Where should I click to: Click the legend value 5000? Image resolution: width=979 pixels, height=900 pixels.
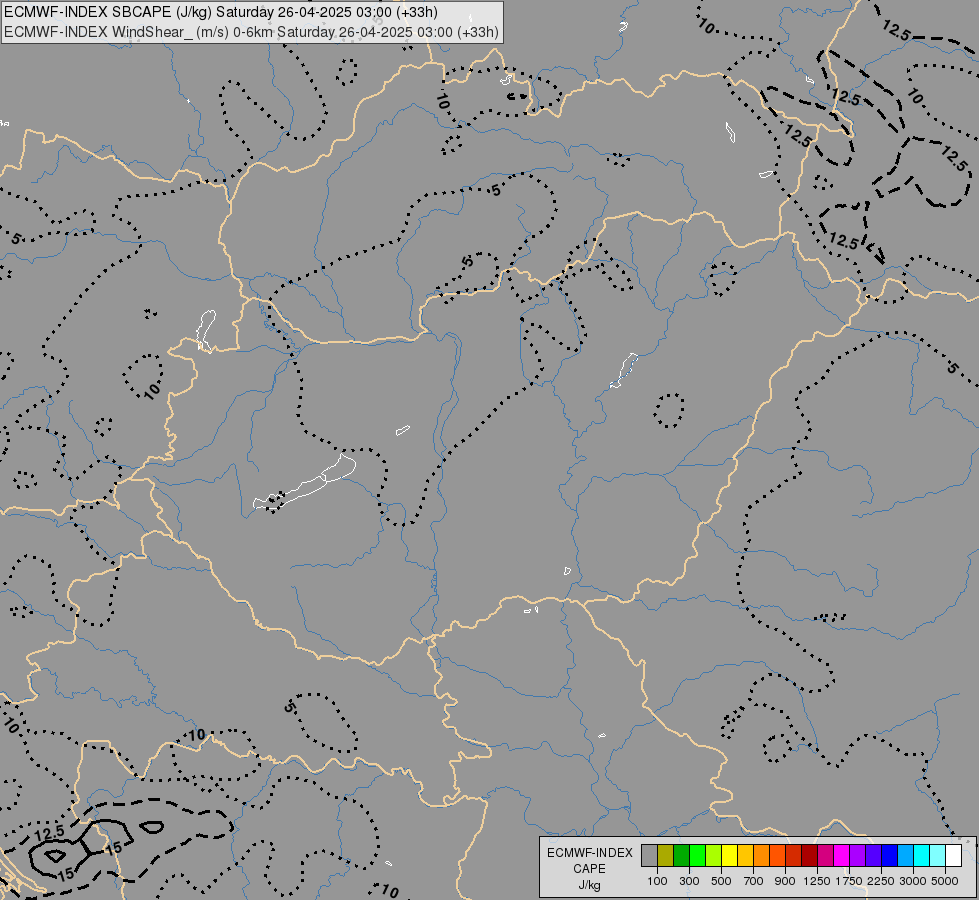coord(945,881)
